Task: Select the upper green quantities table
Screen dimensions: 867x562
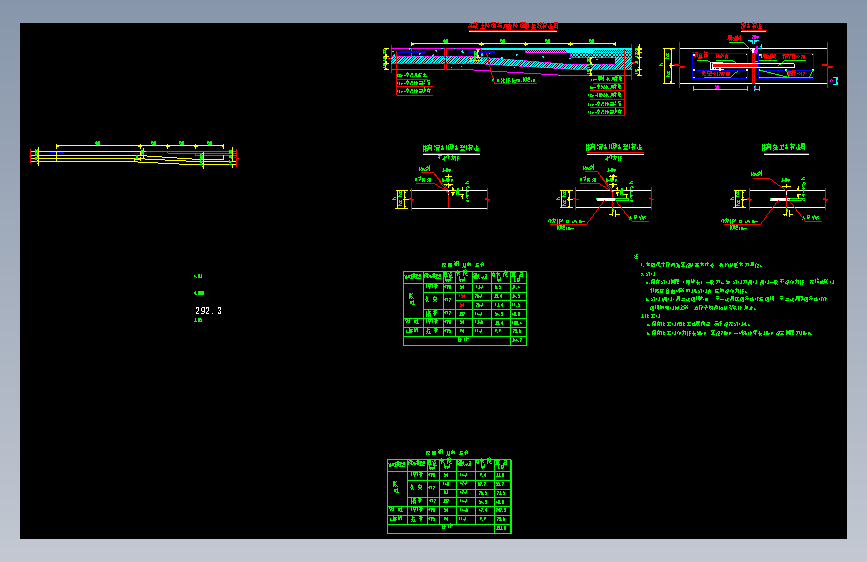Action: click(465, 308)
